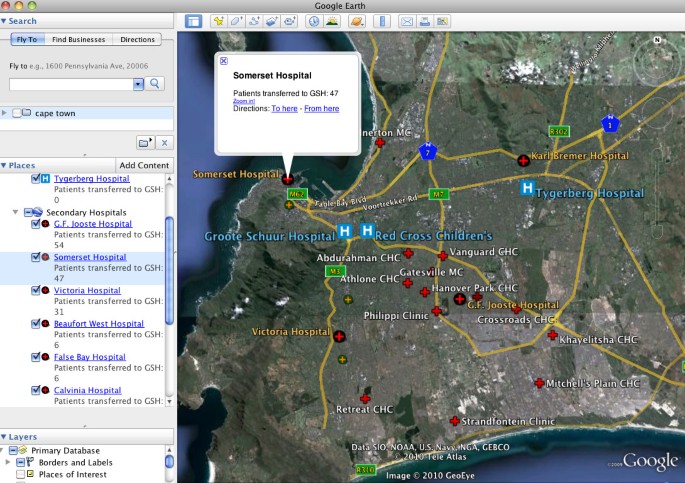685x483 pixels.
Task: Select the Add Polygon tool
Action: click(236, 21)
